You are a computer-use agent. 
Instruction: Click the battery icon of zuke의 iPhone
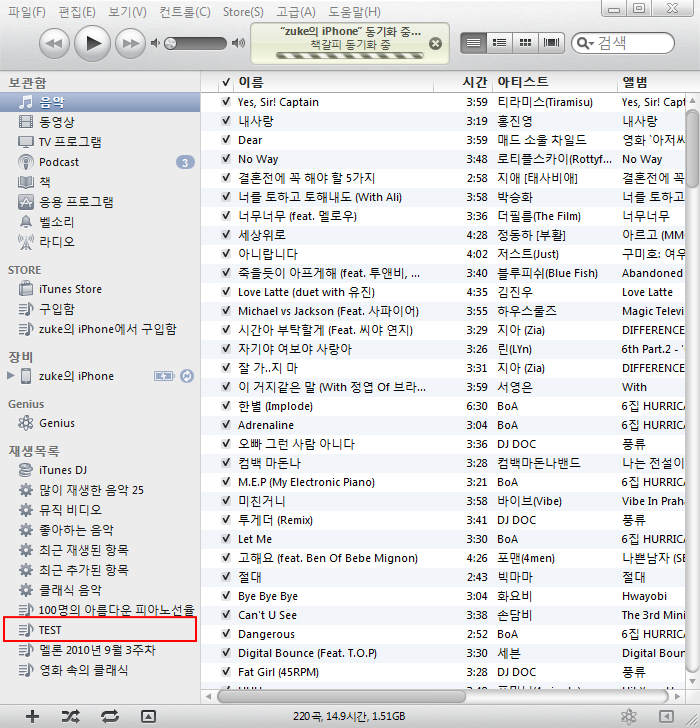[x=164, y=376]
